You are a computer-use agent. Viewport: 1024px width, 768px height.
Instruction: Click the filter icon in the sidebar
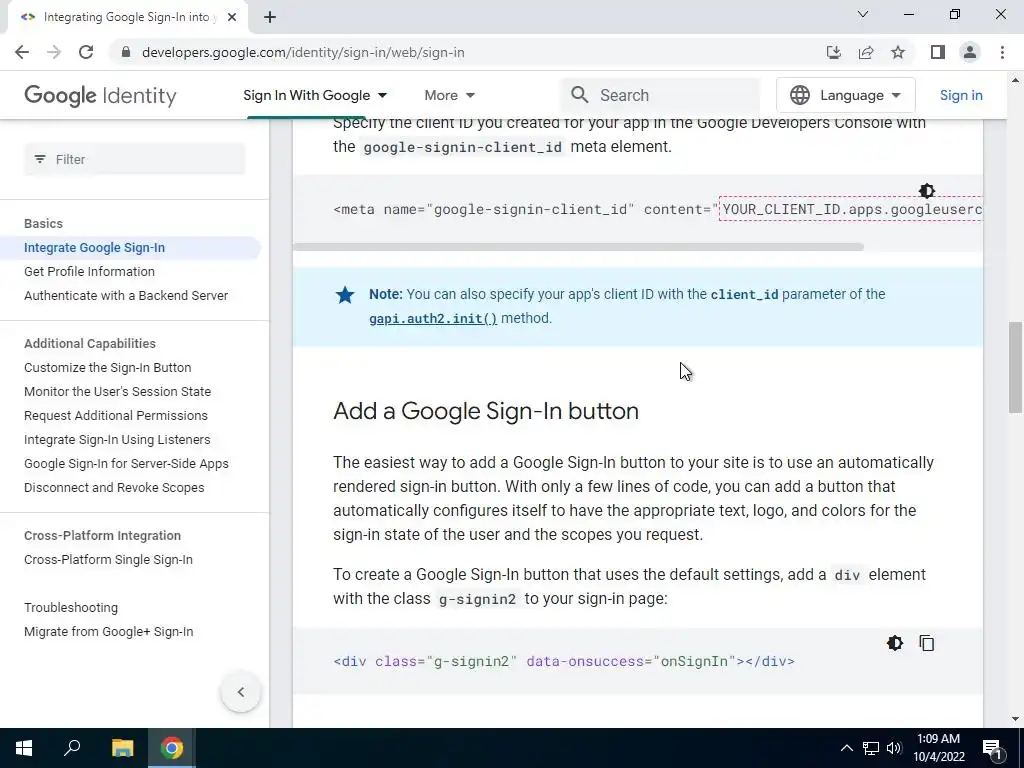pos(40,159)
